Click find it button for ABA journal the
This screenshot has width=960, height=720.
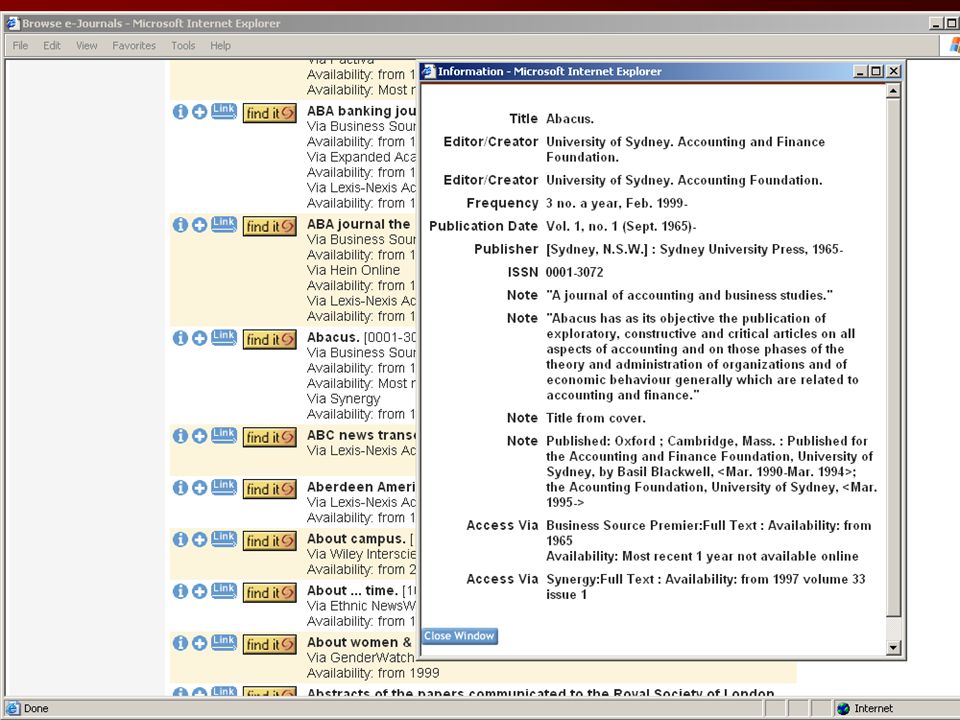[270, 226]
